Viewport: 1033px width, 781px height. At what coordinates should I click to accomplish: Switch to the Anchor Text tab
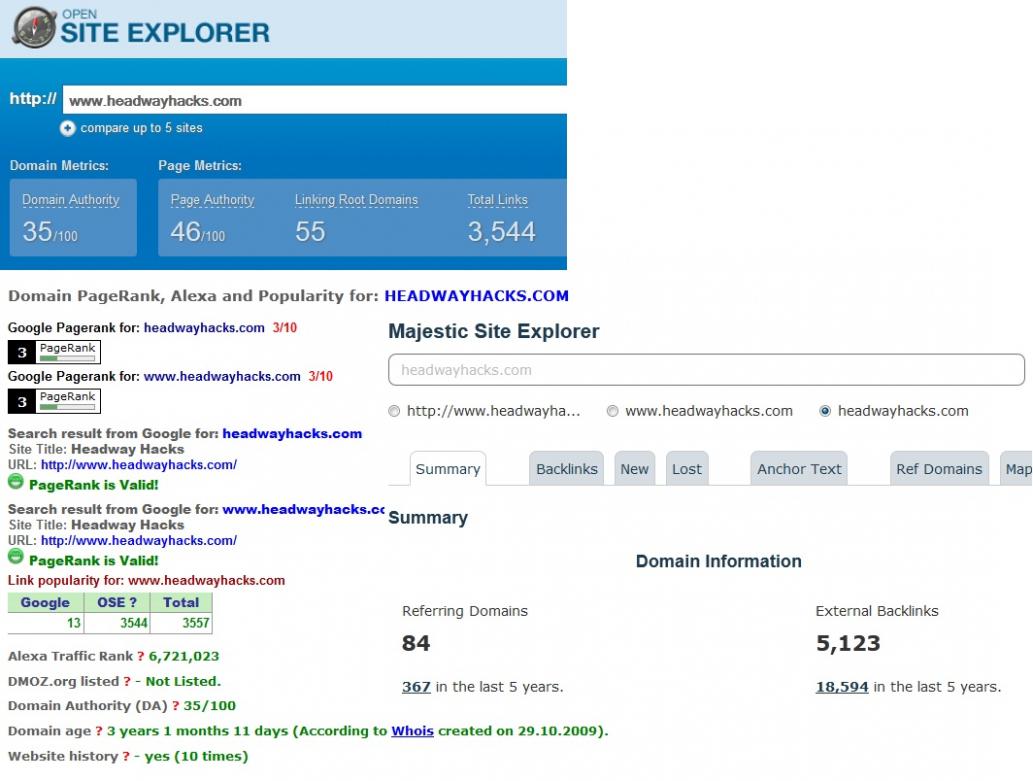(799, 469)
